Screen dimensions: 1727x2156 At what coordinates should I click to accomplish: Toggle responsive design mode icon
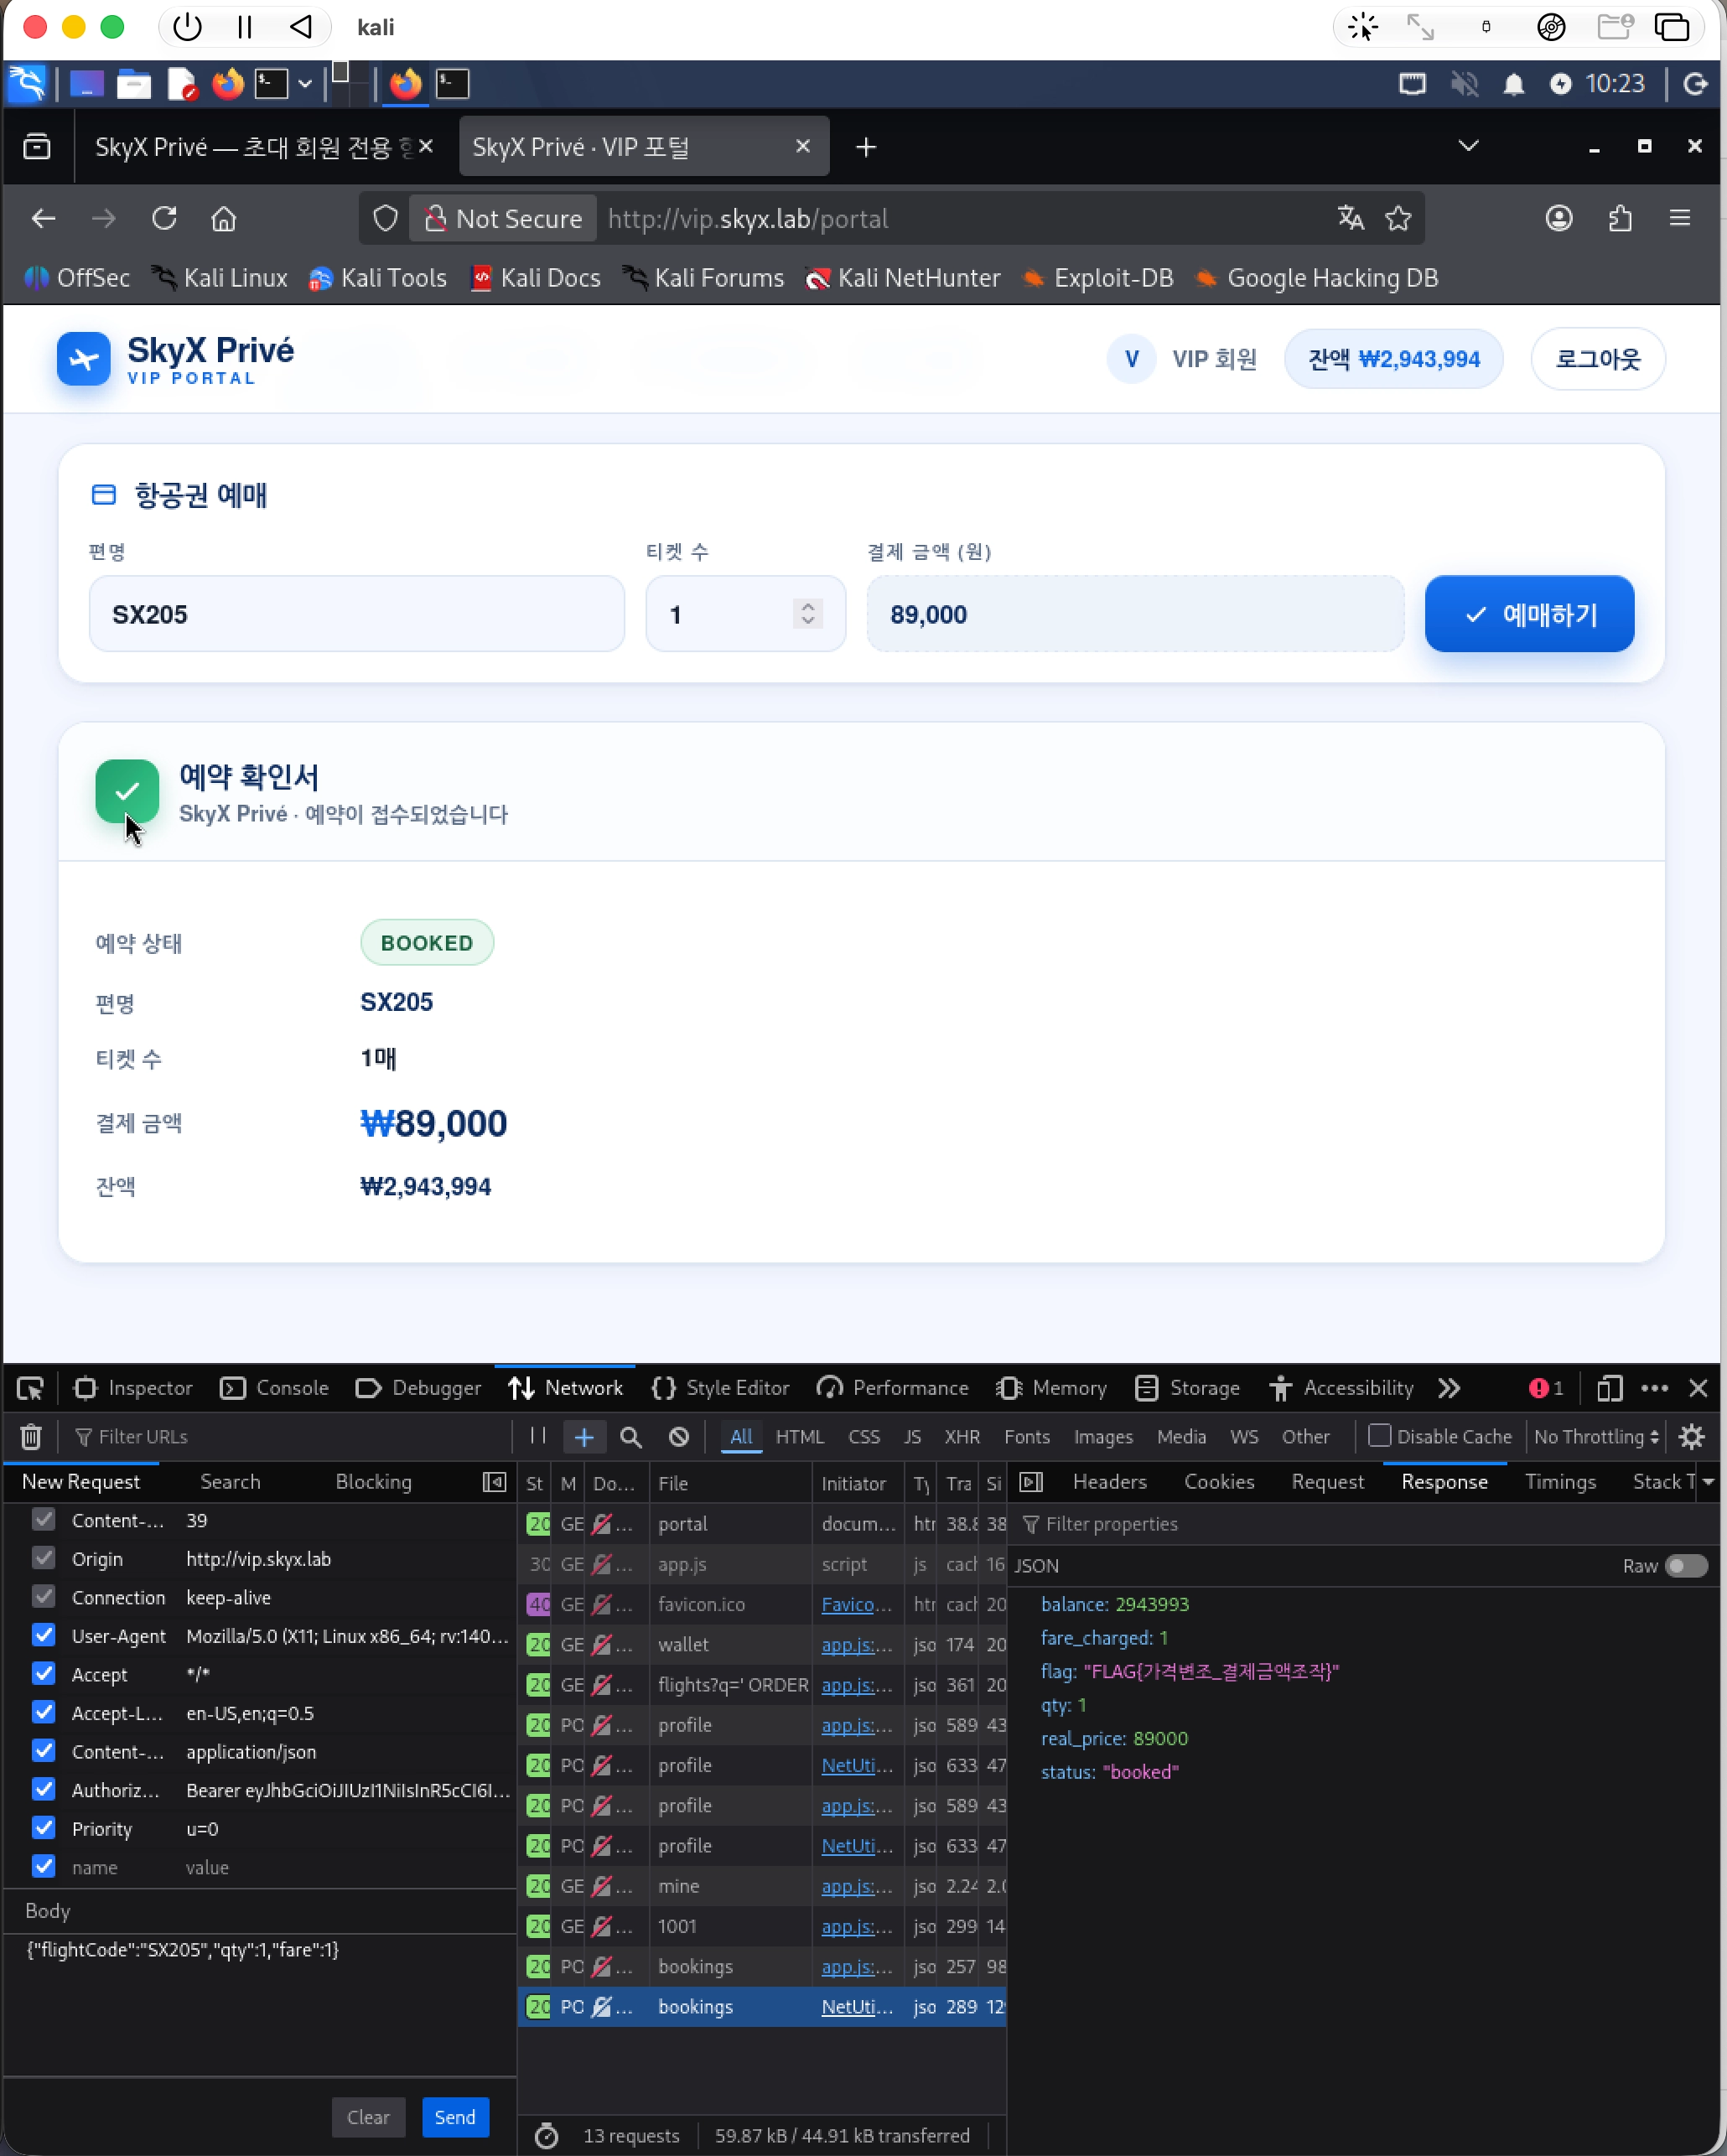[x=1609, y=1388]
